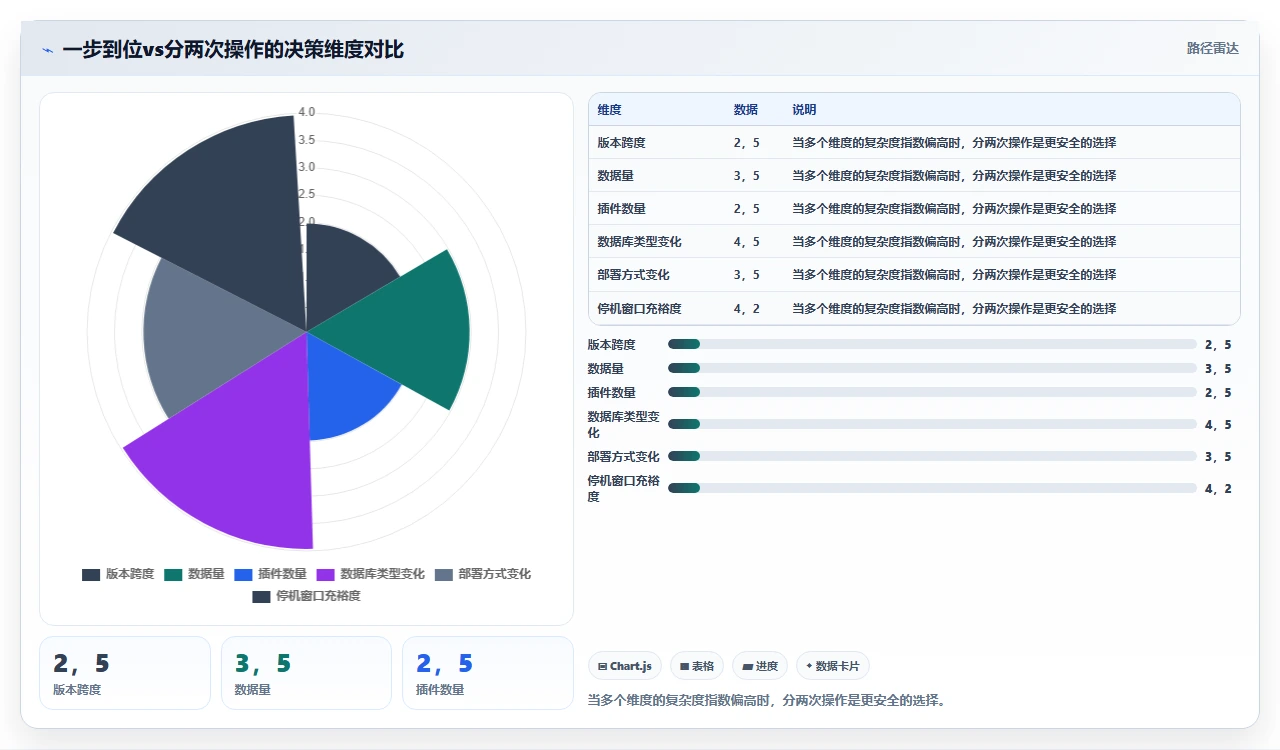This screenshot has height=750, width=1280.
Task: Toggle the 停机窗口充裕度 legend item
Action: point(306,596)
